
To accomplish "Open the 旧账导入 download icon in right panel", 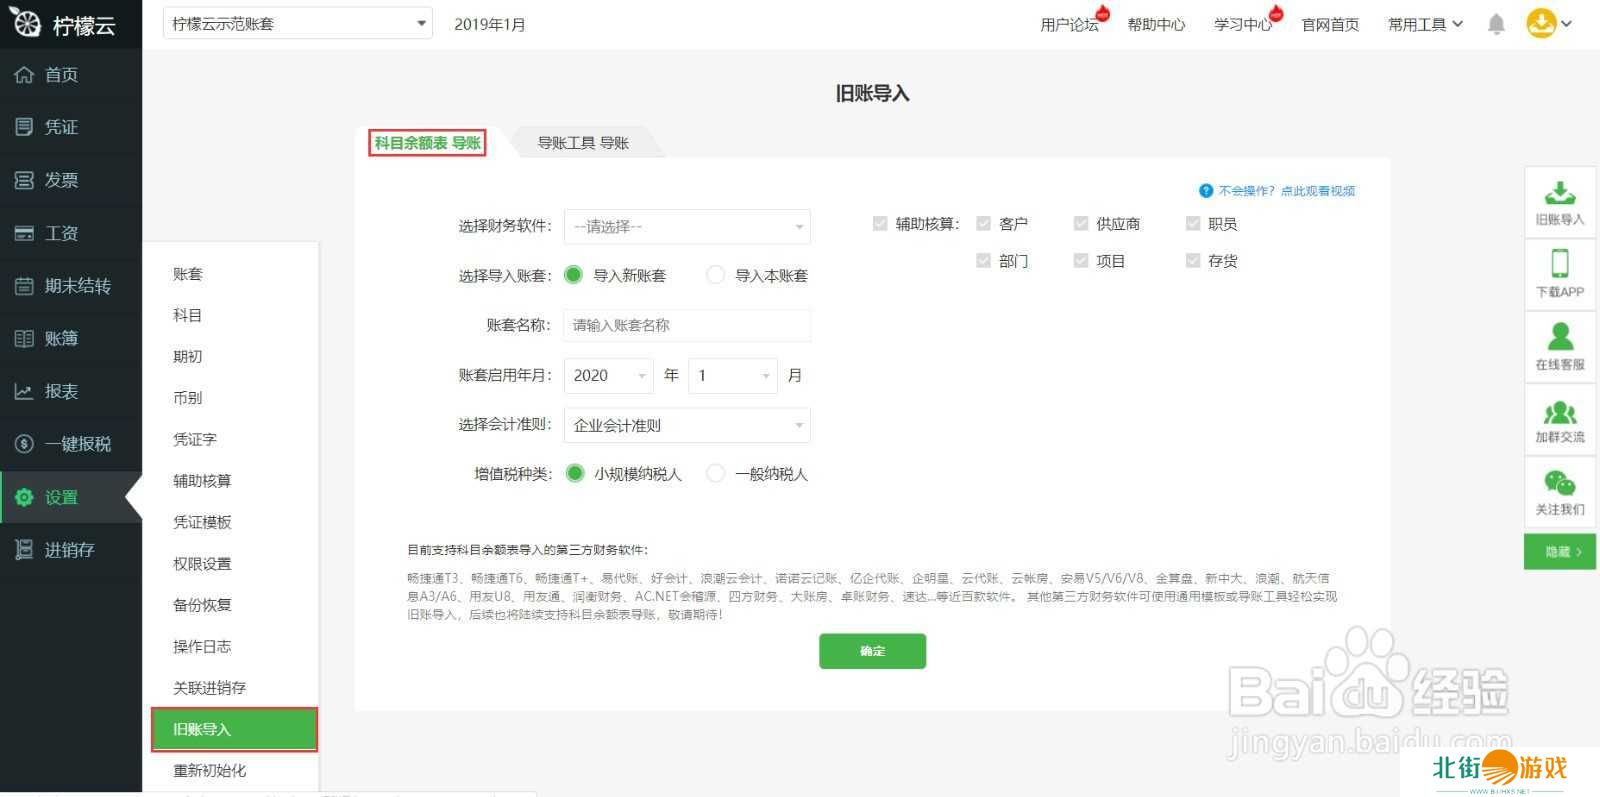I will (1559, 193).
